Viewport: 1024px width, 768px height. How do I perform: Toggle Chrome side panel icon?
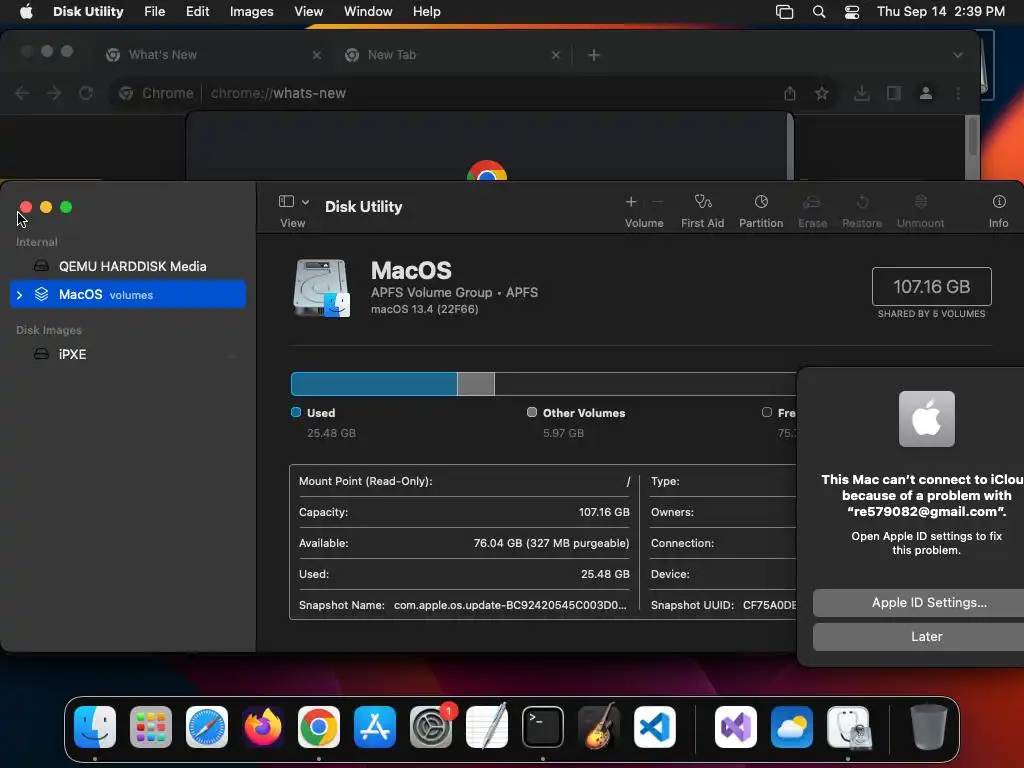point(893,93)
